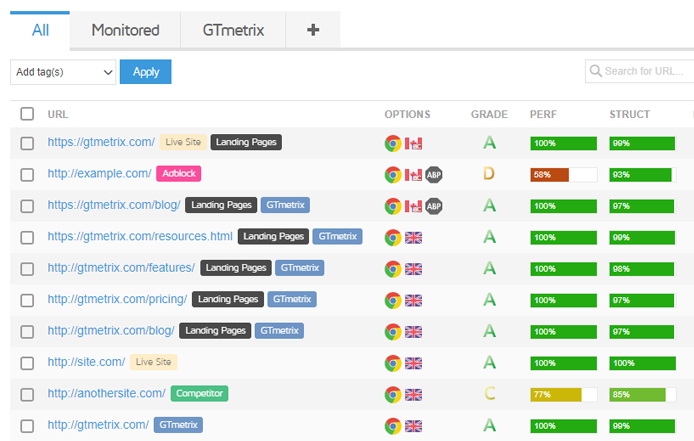Click UK flag icon in site.com row
This screenshot has width=694, height=441.
(413, 364)
